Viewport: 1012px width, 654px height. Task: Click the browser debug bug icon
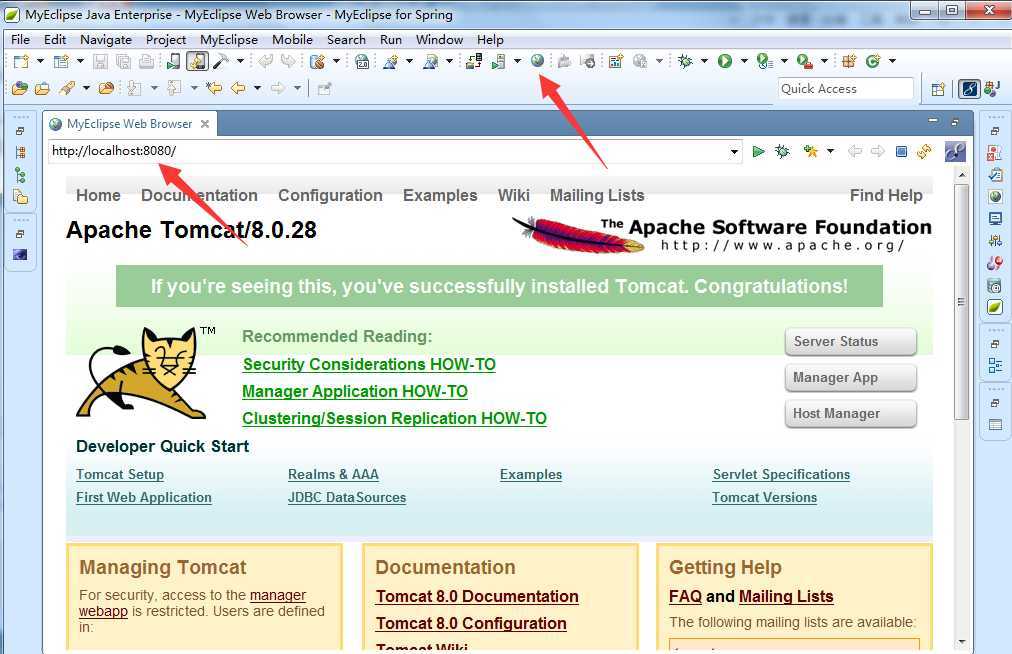782,152
